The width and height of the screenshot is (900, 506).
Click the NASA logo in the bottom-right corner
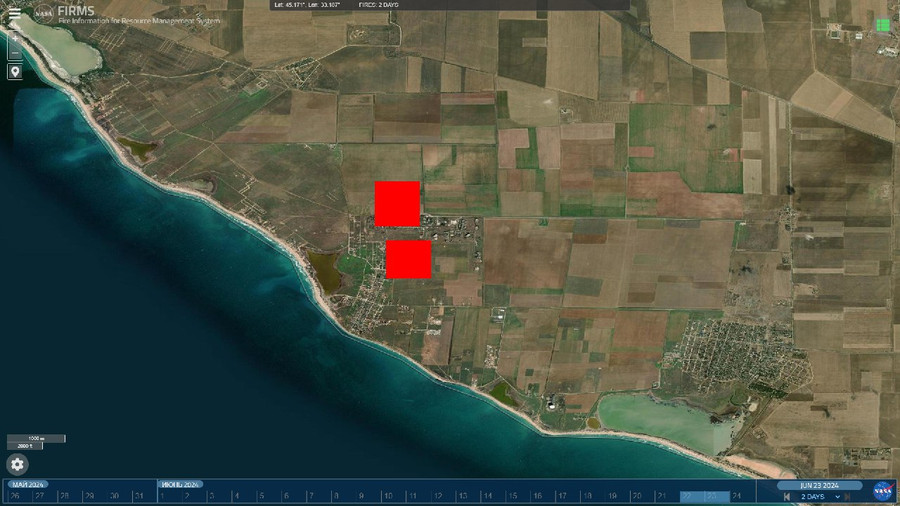883,490
